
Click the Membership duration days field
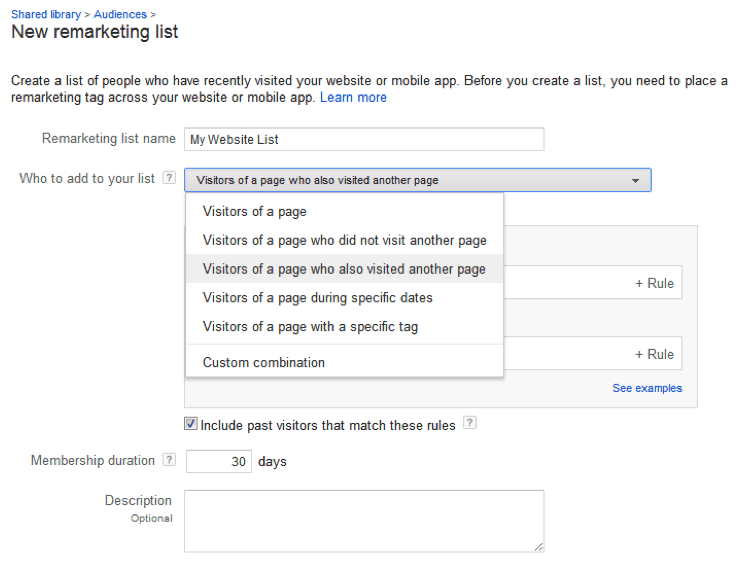pyautogui.click(x=217, y=462)
